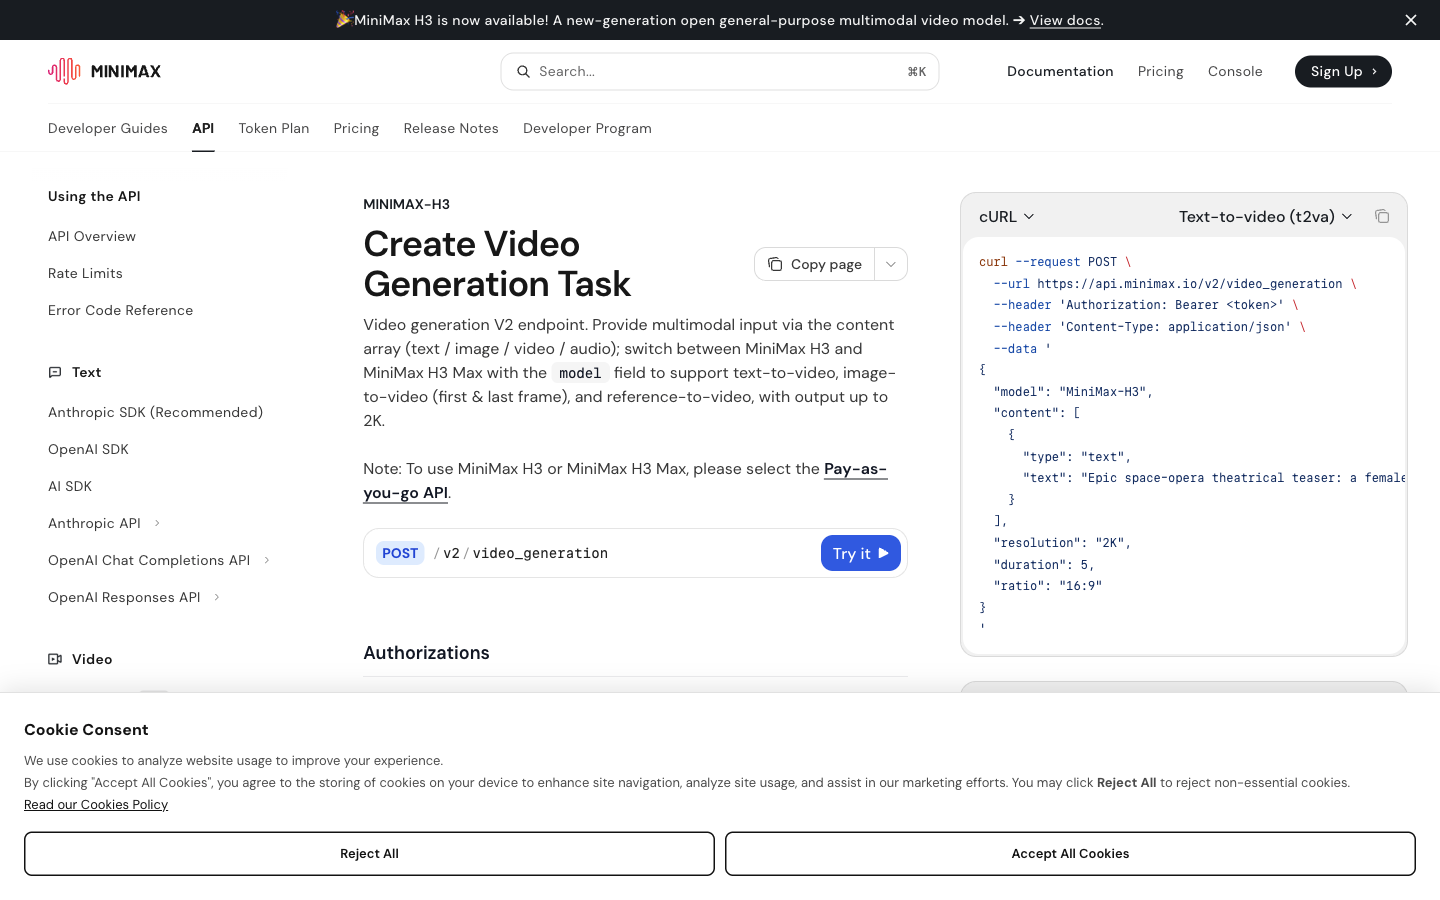Click the search magnifier icon
Viewport: 1440px width, 900px height.
coord(523,71)
